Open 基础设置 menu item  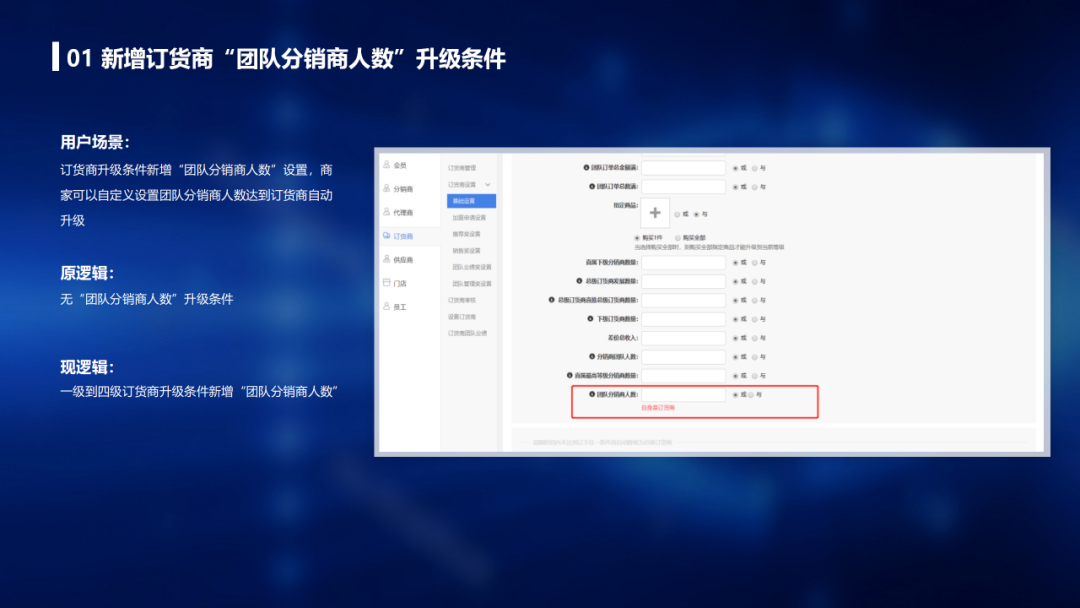(471, 201)
